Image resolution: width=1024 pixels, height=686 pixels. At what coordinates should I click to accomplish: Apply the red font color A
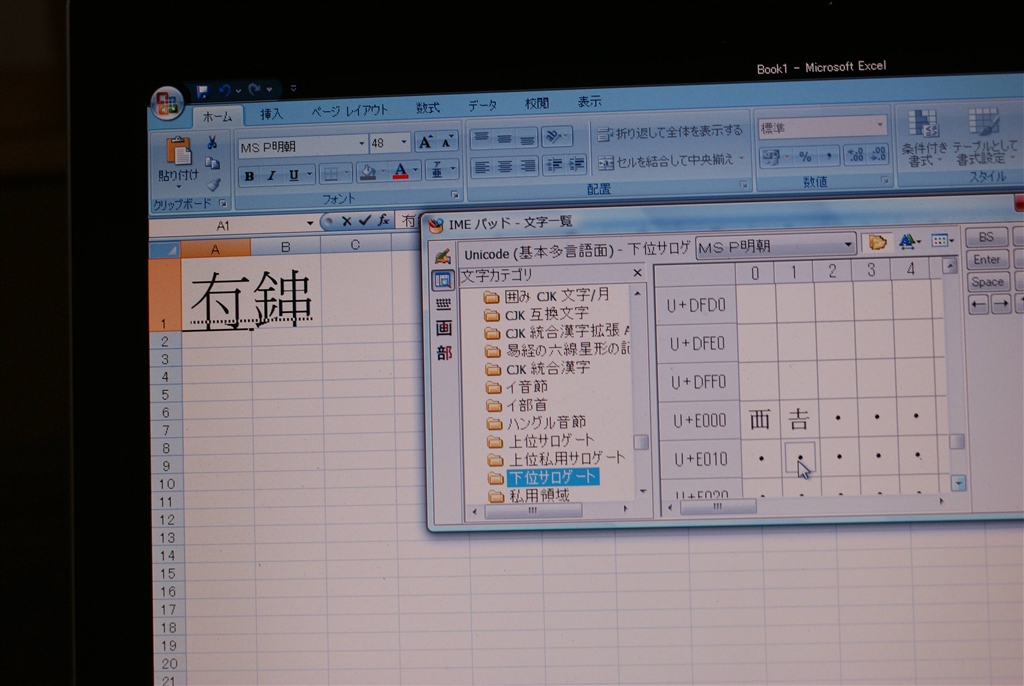tap(401, 171)
